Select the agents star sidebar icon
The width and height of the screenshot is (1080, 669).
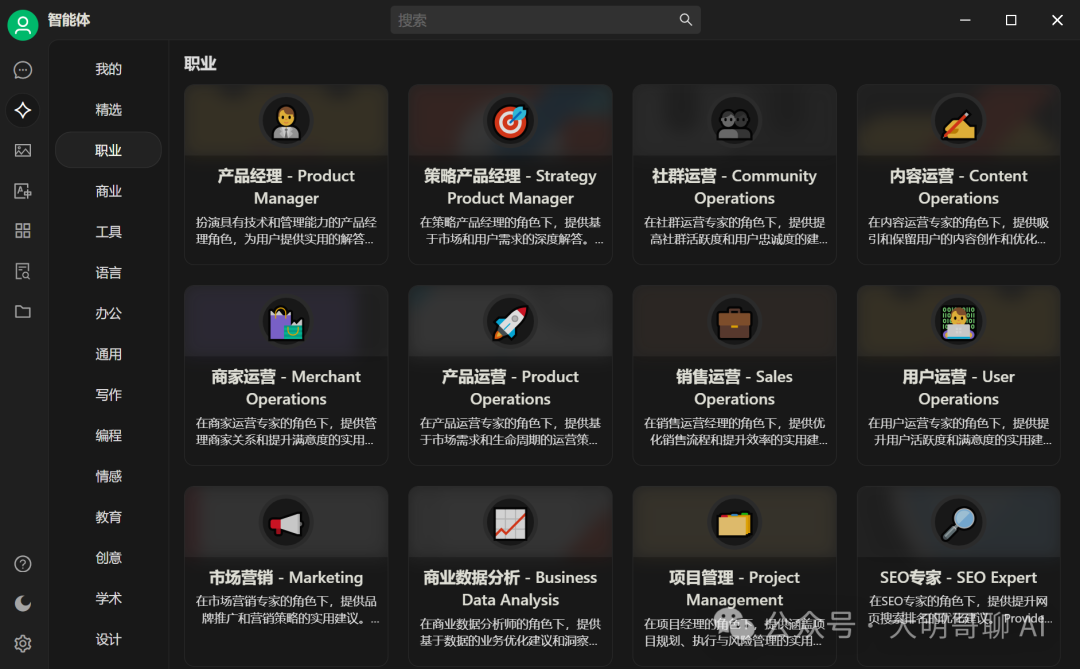point(23,110)
